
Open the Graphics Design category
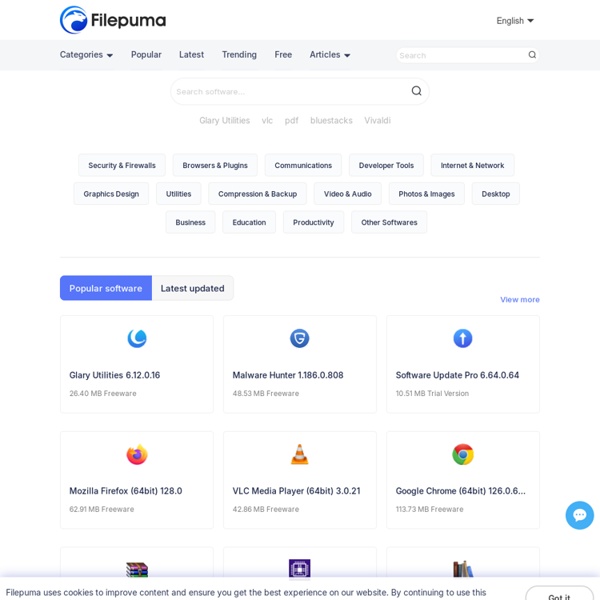click(111, 194)
